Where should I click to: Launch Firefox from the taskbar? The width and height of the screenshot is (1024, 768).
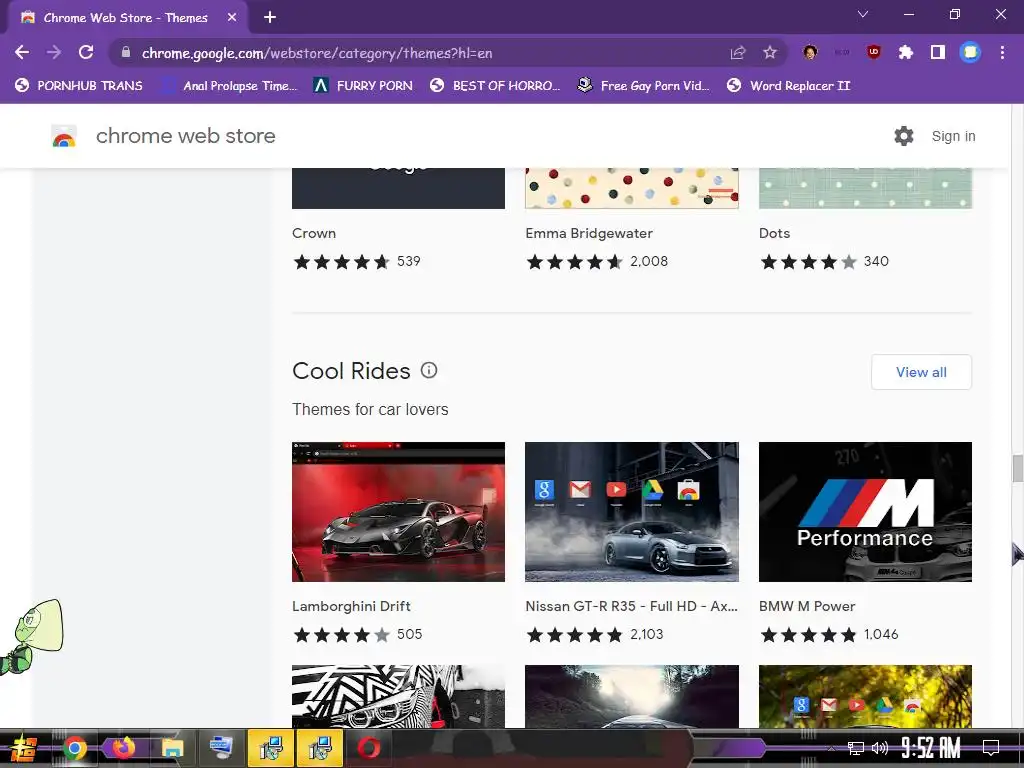pyautogui.click(x=123, y=748)
